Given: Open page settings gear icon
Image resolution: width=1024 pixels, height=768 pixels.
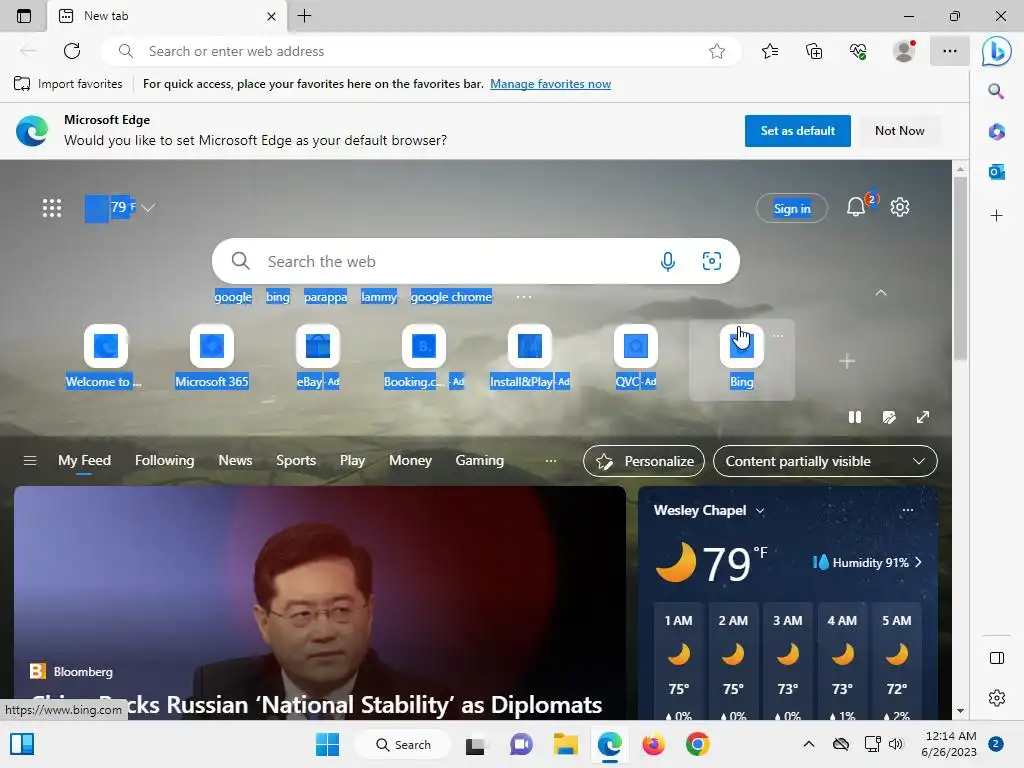Looking at the screenshot, I should click(x=900, y=207).
